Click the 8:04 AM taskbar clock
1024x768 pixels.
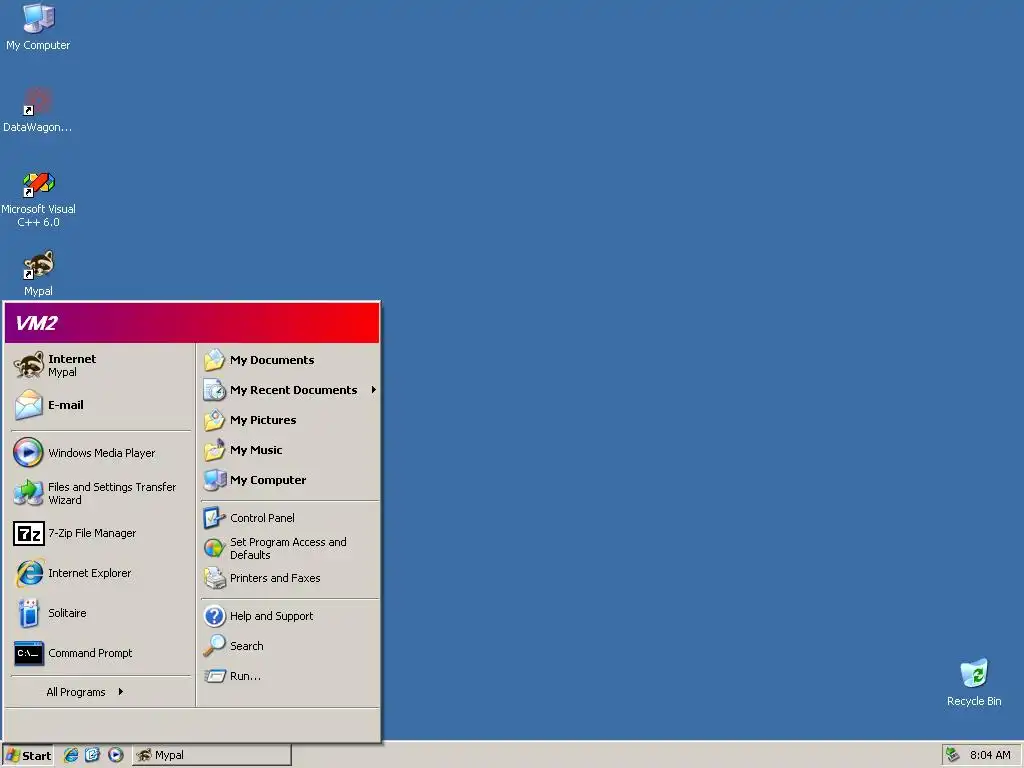tap(990, 755)
